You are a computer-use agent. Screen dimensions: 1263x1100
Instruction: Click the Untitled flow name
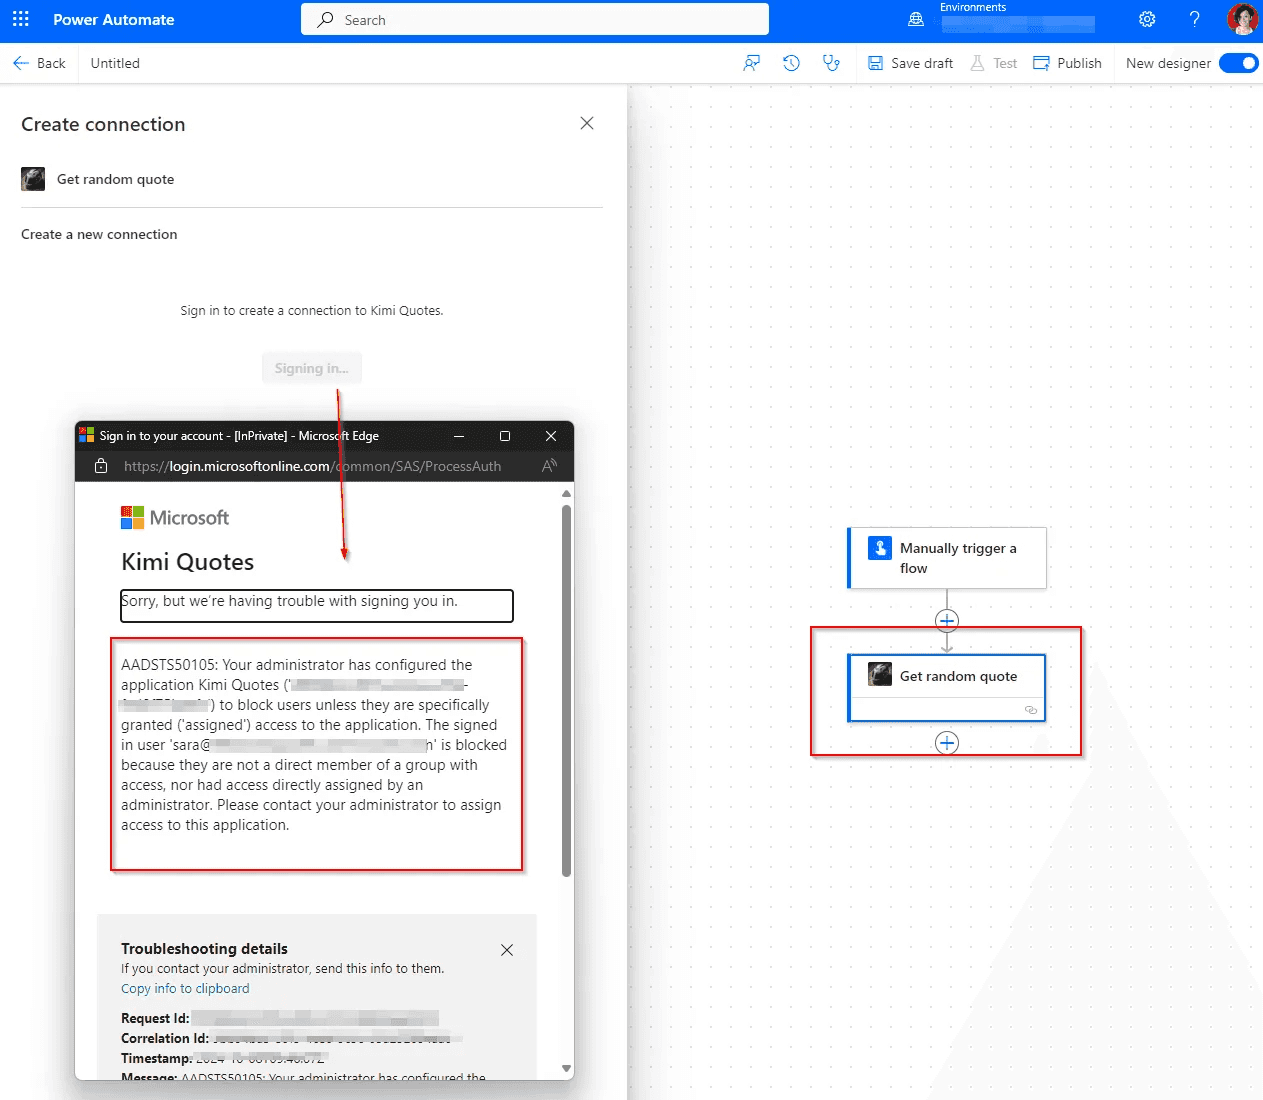coord(115,63)
